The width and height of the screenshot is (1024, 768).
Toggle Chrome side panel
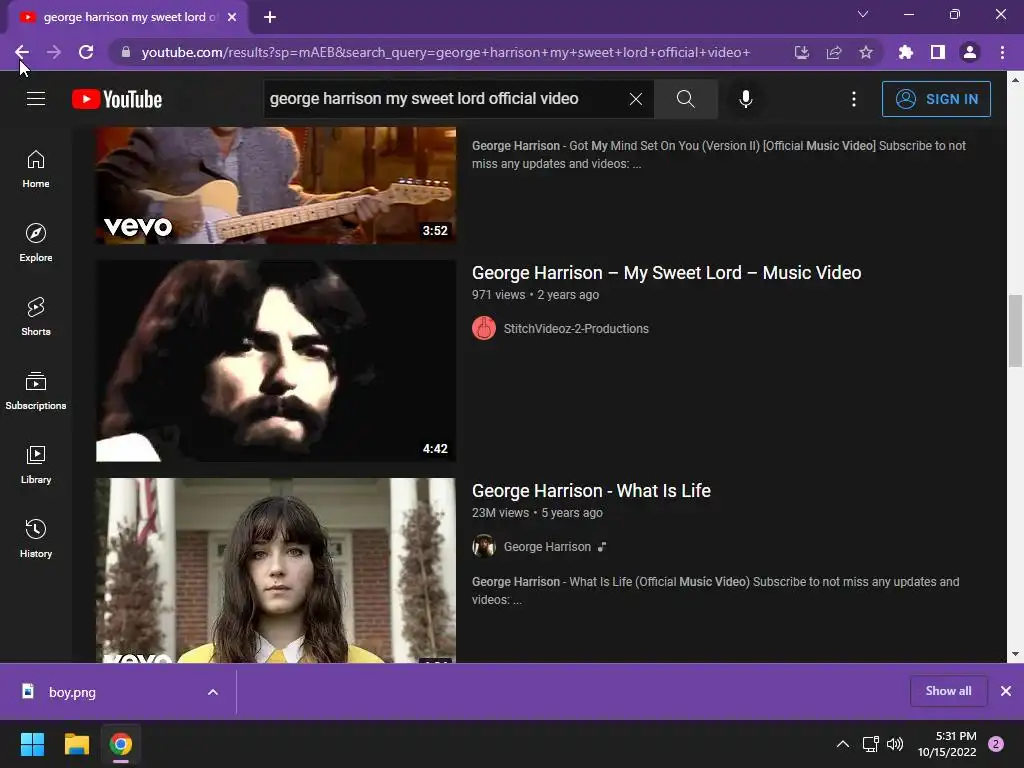click(938, 52)
